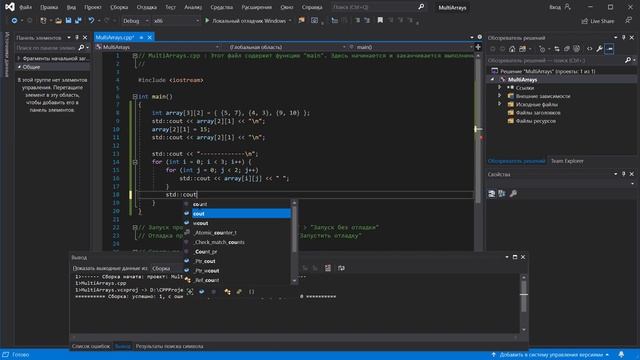Click Sync with Active Document icon
Screen dimensions: 640x360
coord(557,49)
